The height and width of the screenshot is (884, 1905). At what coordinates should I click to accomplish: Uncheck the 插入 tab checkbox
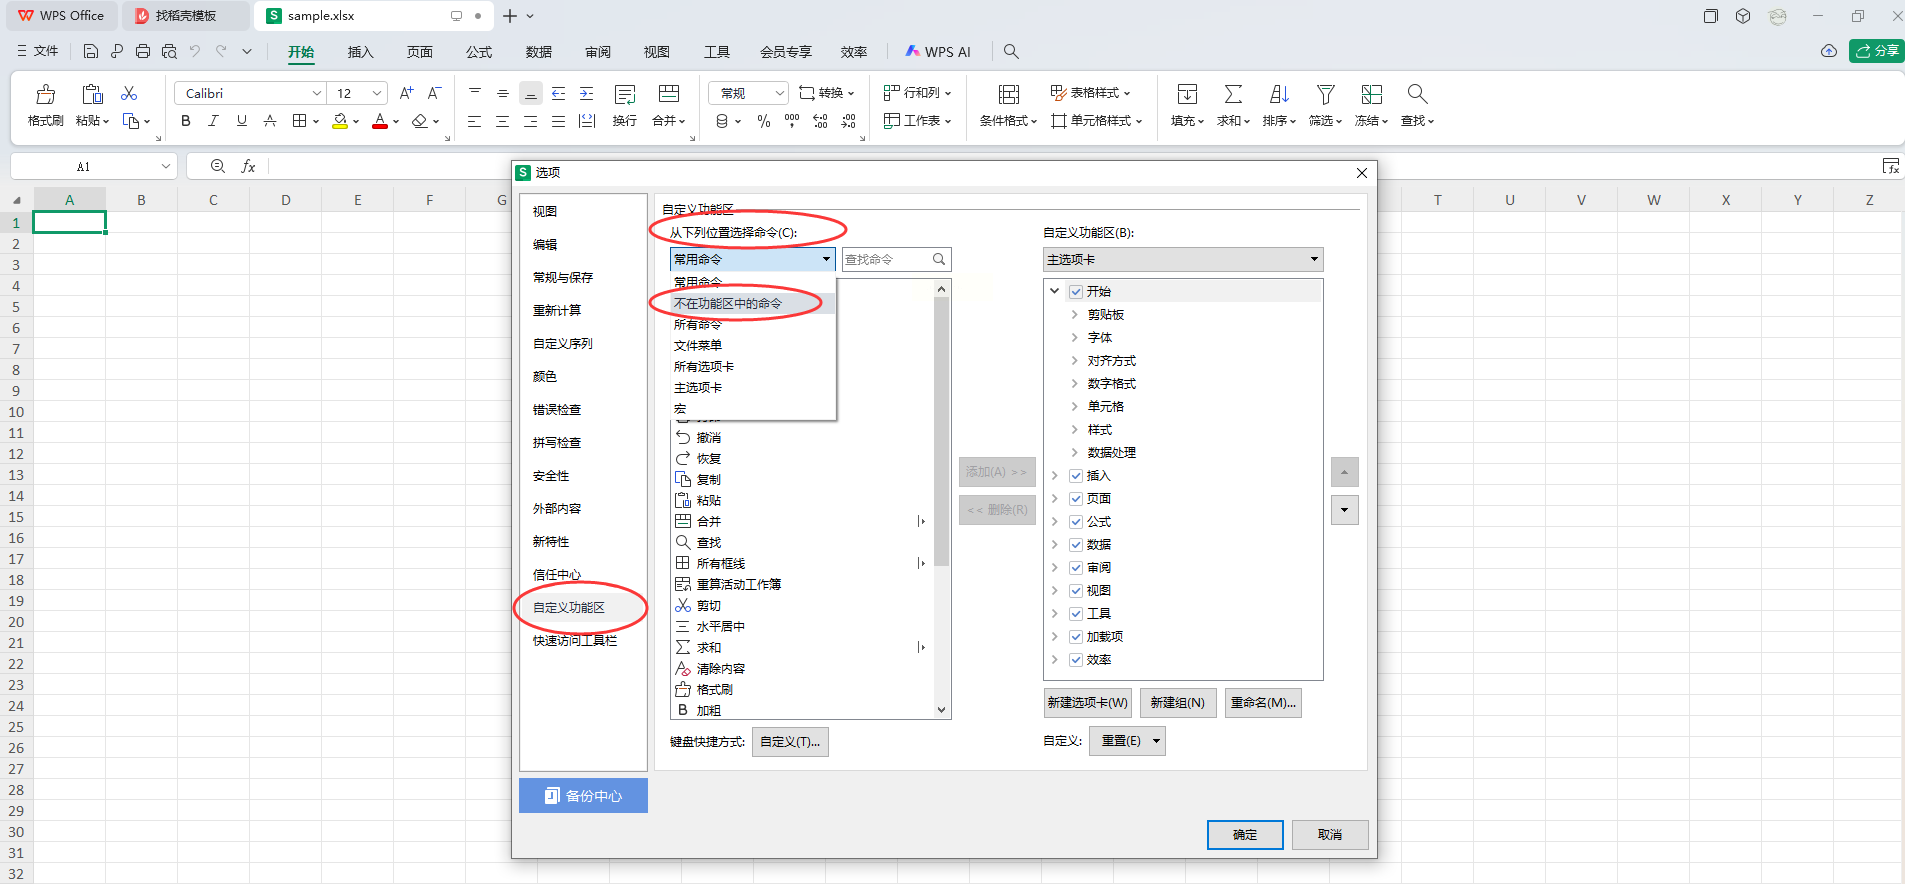point(1076,476)
